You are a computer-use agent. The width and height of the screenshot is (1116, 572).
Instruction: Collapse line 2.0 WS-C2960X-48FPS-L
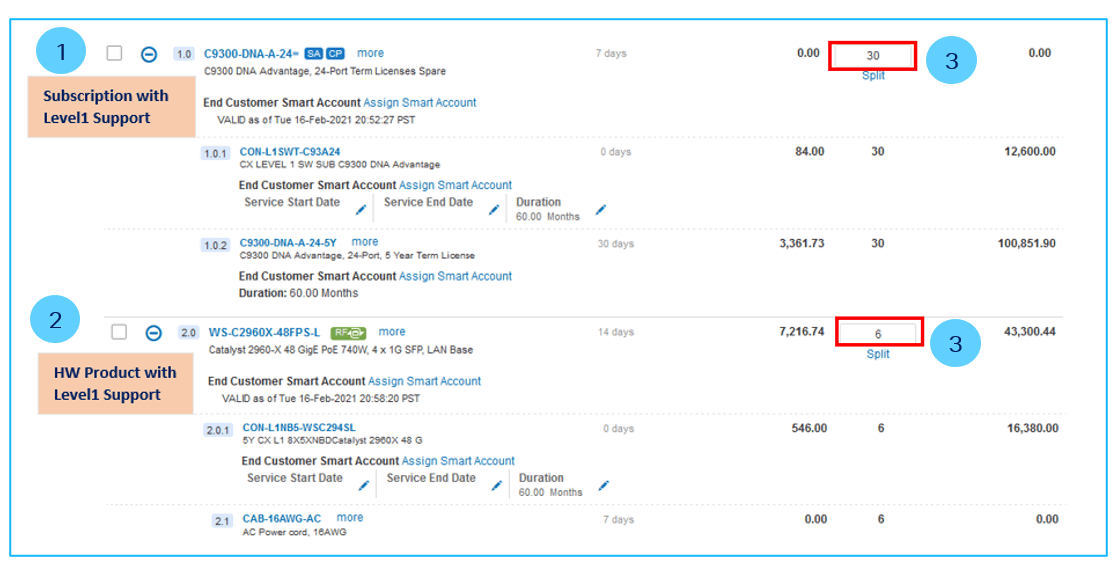154,333
